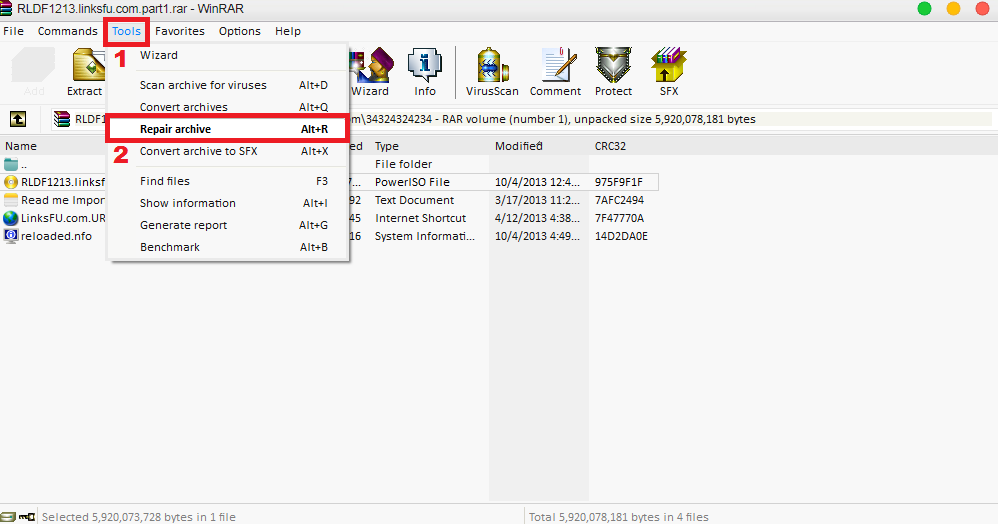Open the File menu

[13, 31]
